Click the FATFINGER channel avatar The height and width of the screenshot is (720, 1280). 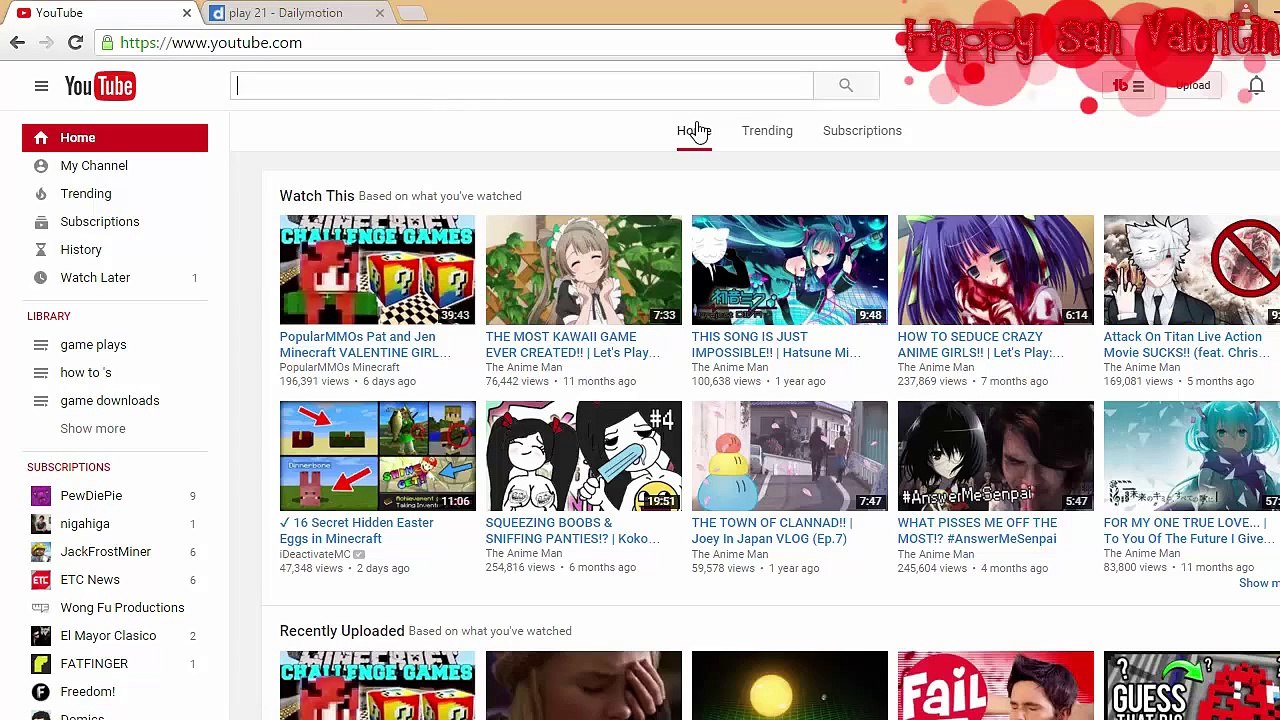click(41, 663)
